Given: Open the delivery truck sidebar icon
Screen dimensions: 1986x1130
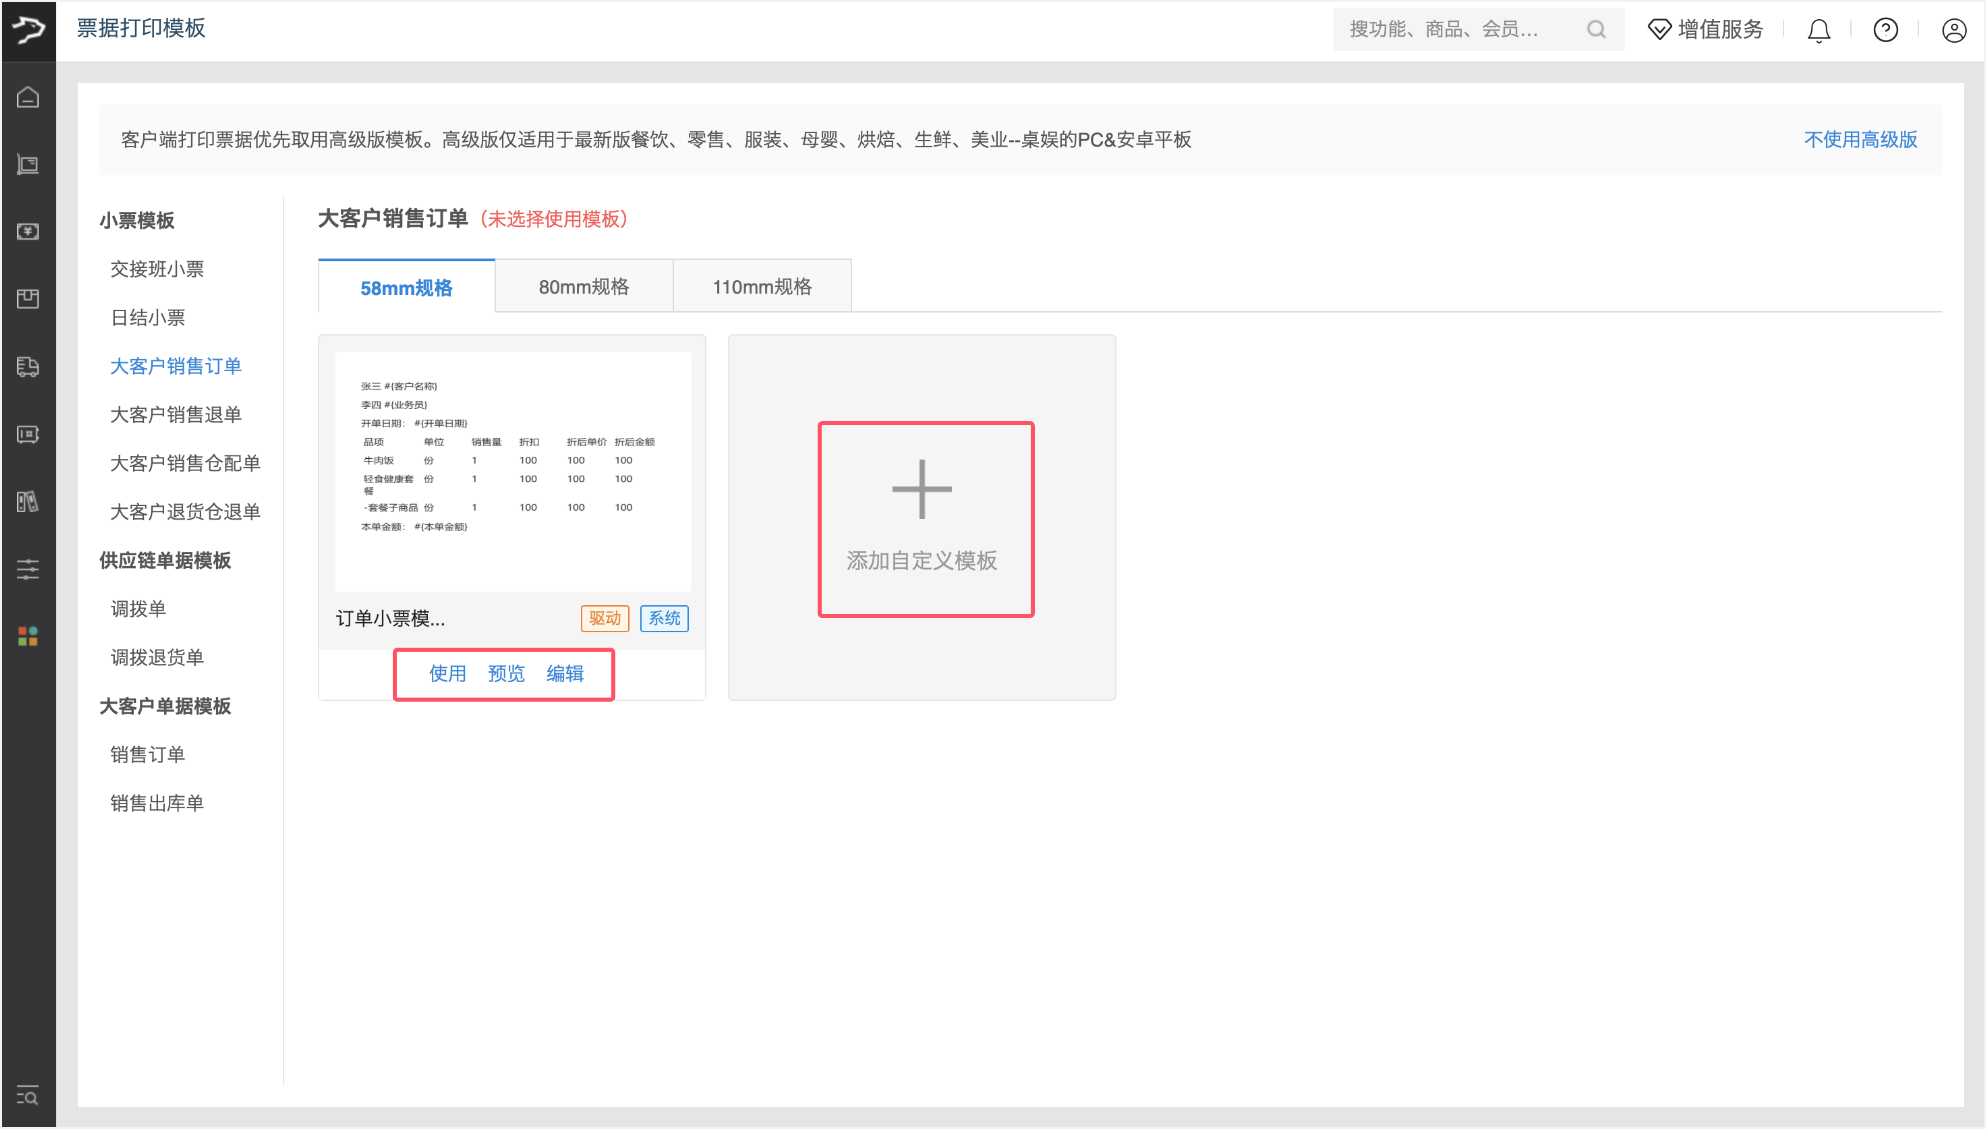Looking at the screenshot, I should (x=28, y=366).
